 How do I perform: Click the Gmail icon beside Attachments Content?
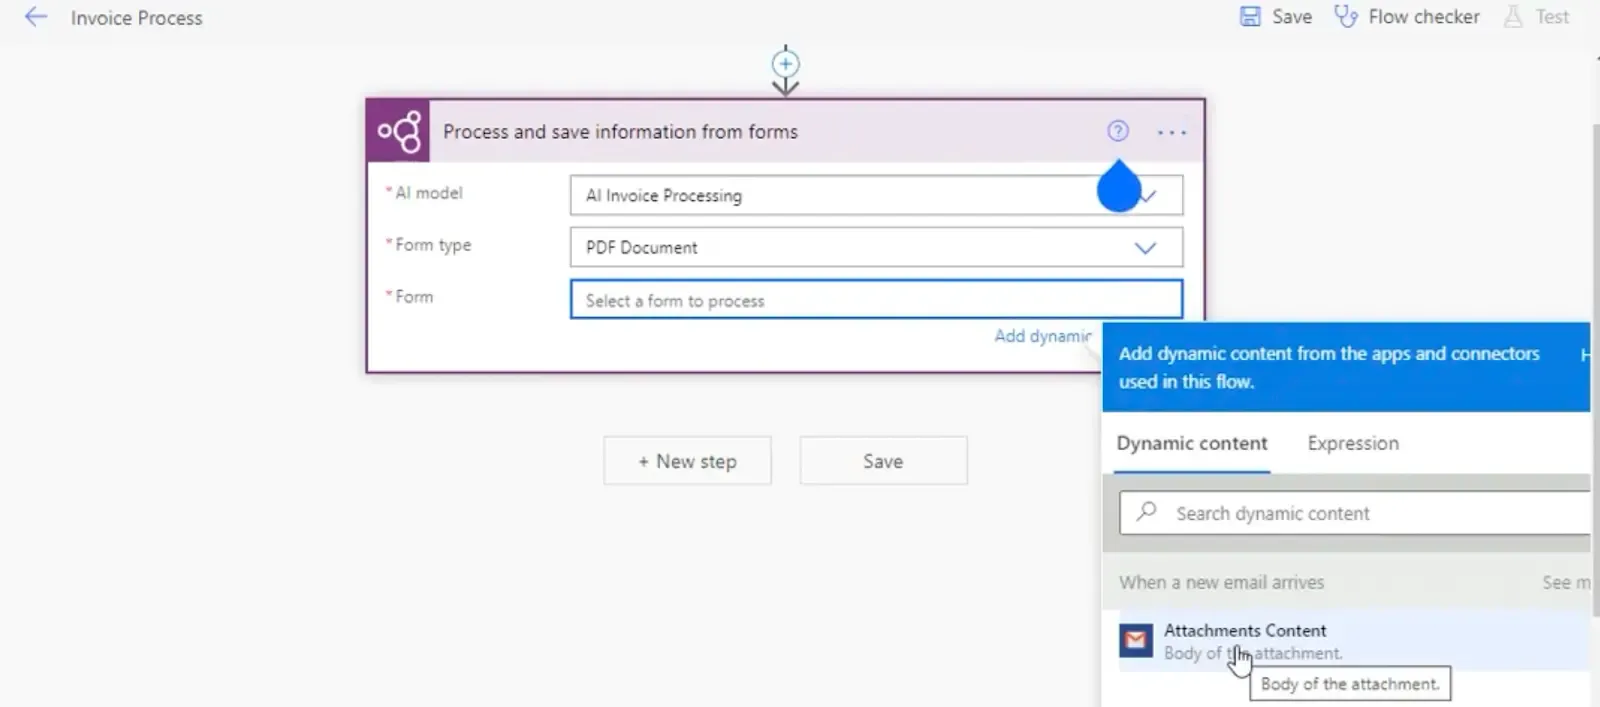(x=1136, y=640)
